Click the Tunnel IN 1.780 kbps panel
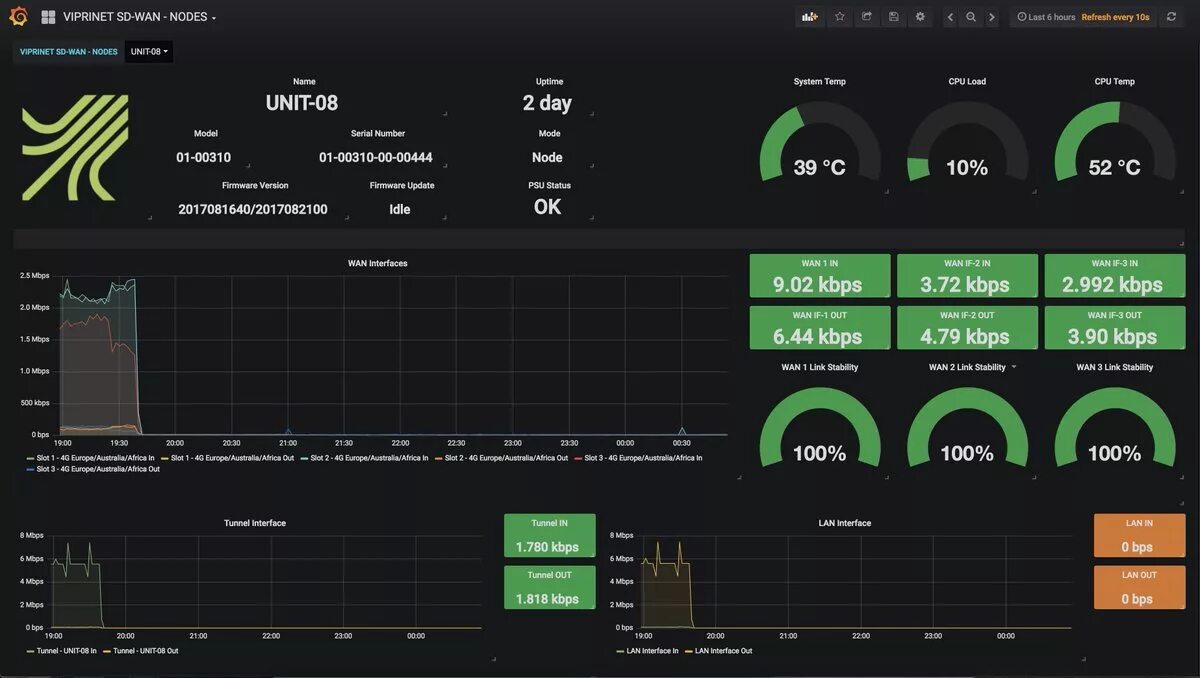The image size is (1200, 678). pos(549,536)
